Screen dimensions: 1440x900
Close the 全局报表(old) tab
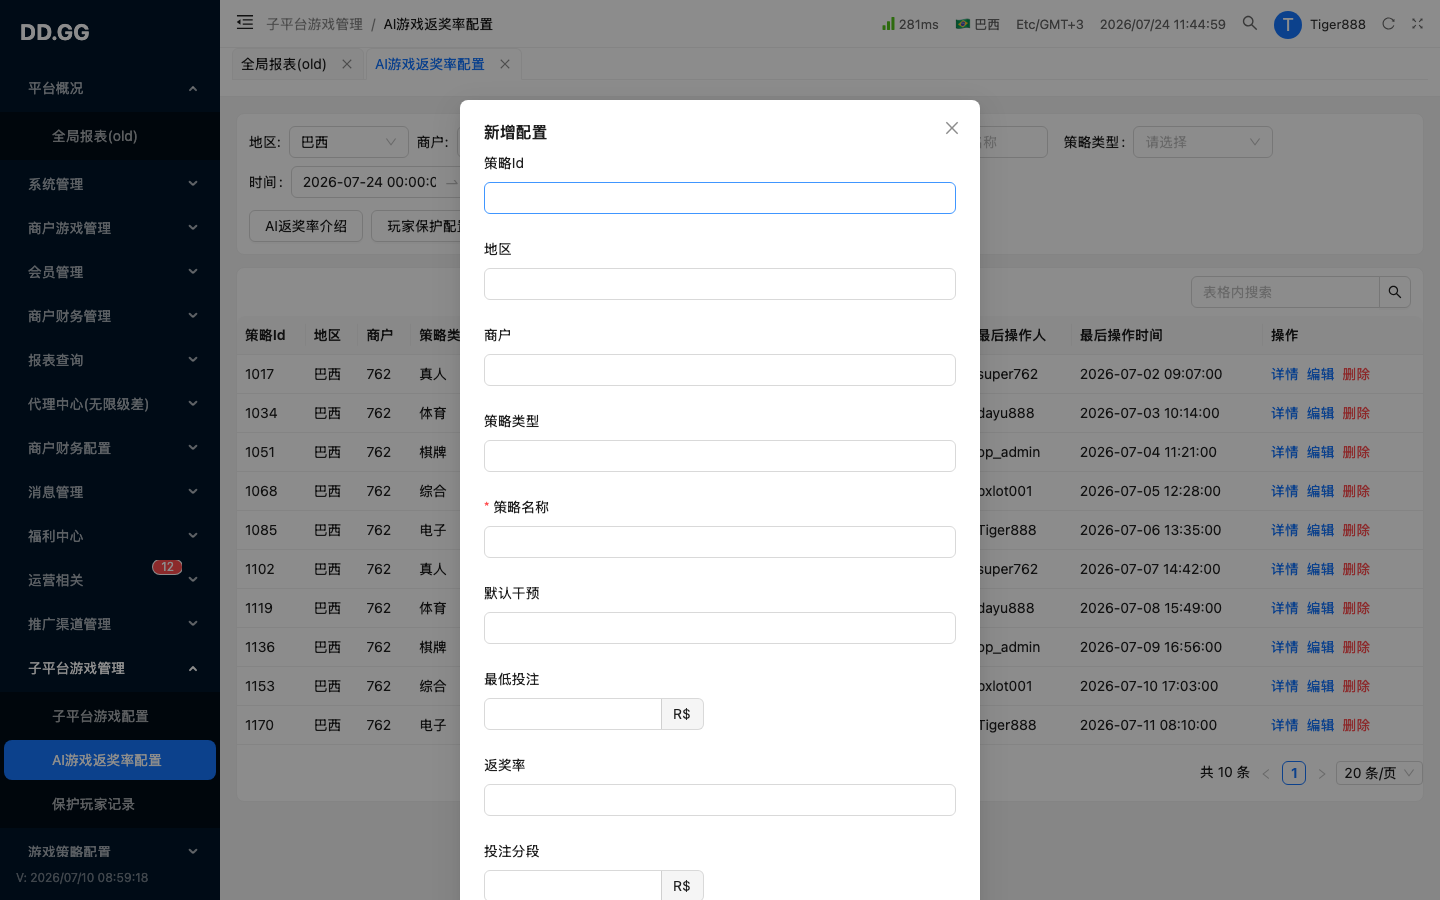(347, 64)
